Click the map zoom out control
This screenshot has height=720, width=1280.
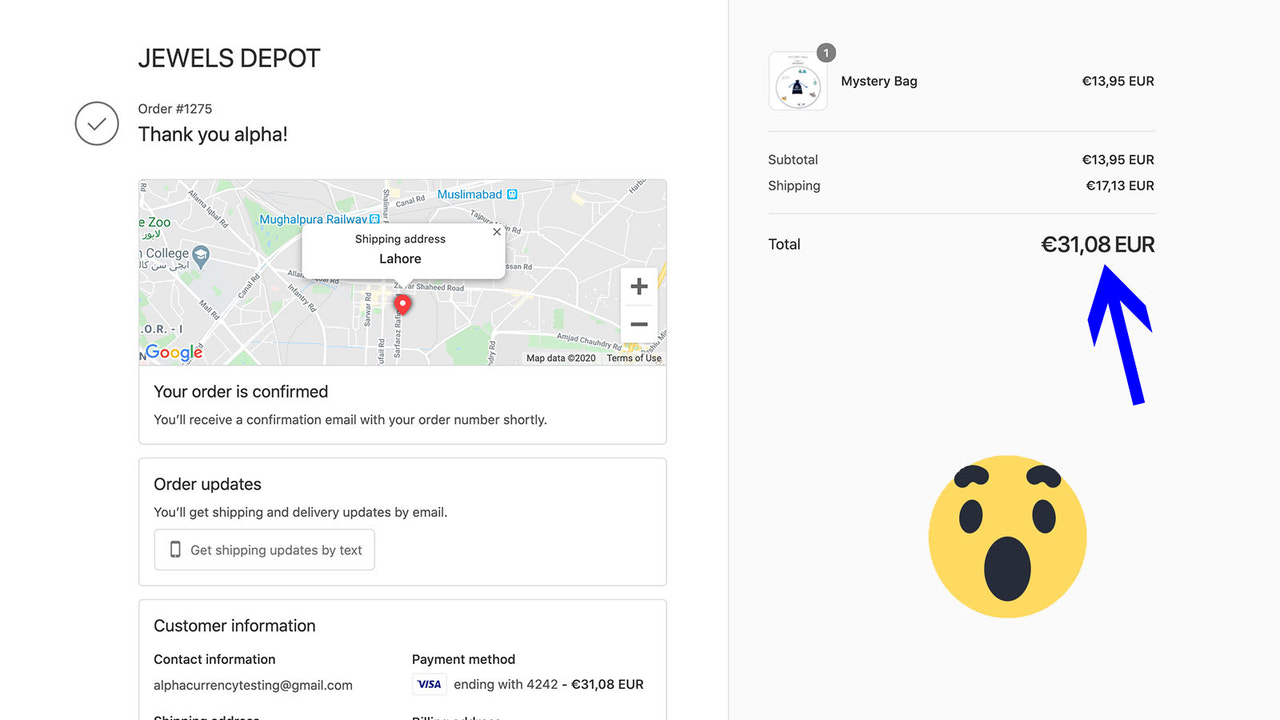click(x=639, y=324)
